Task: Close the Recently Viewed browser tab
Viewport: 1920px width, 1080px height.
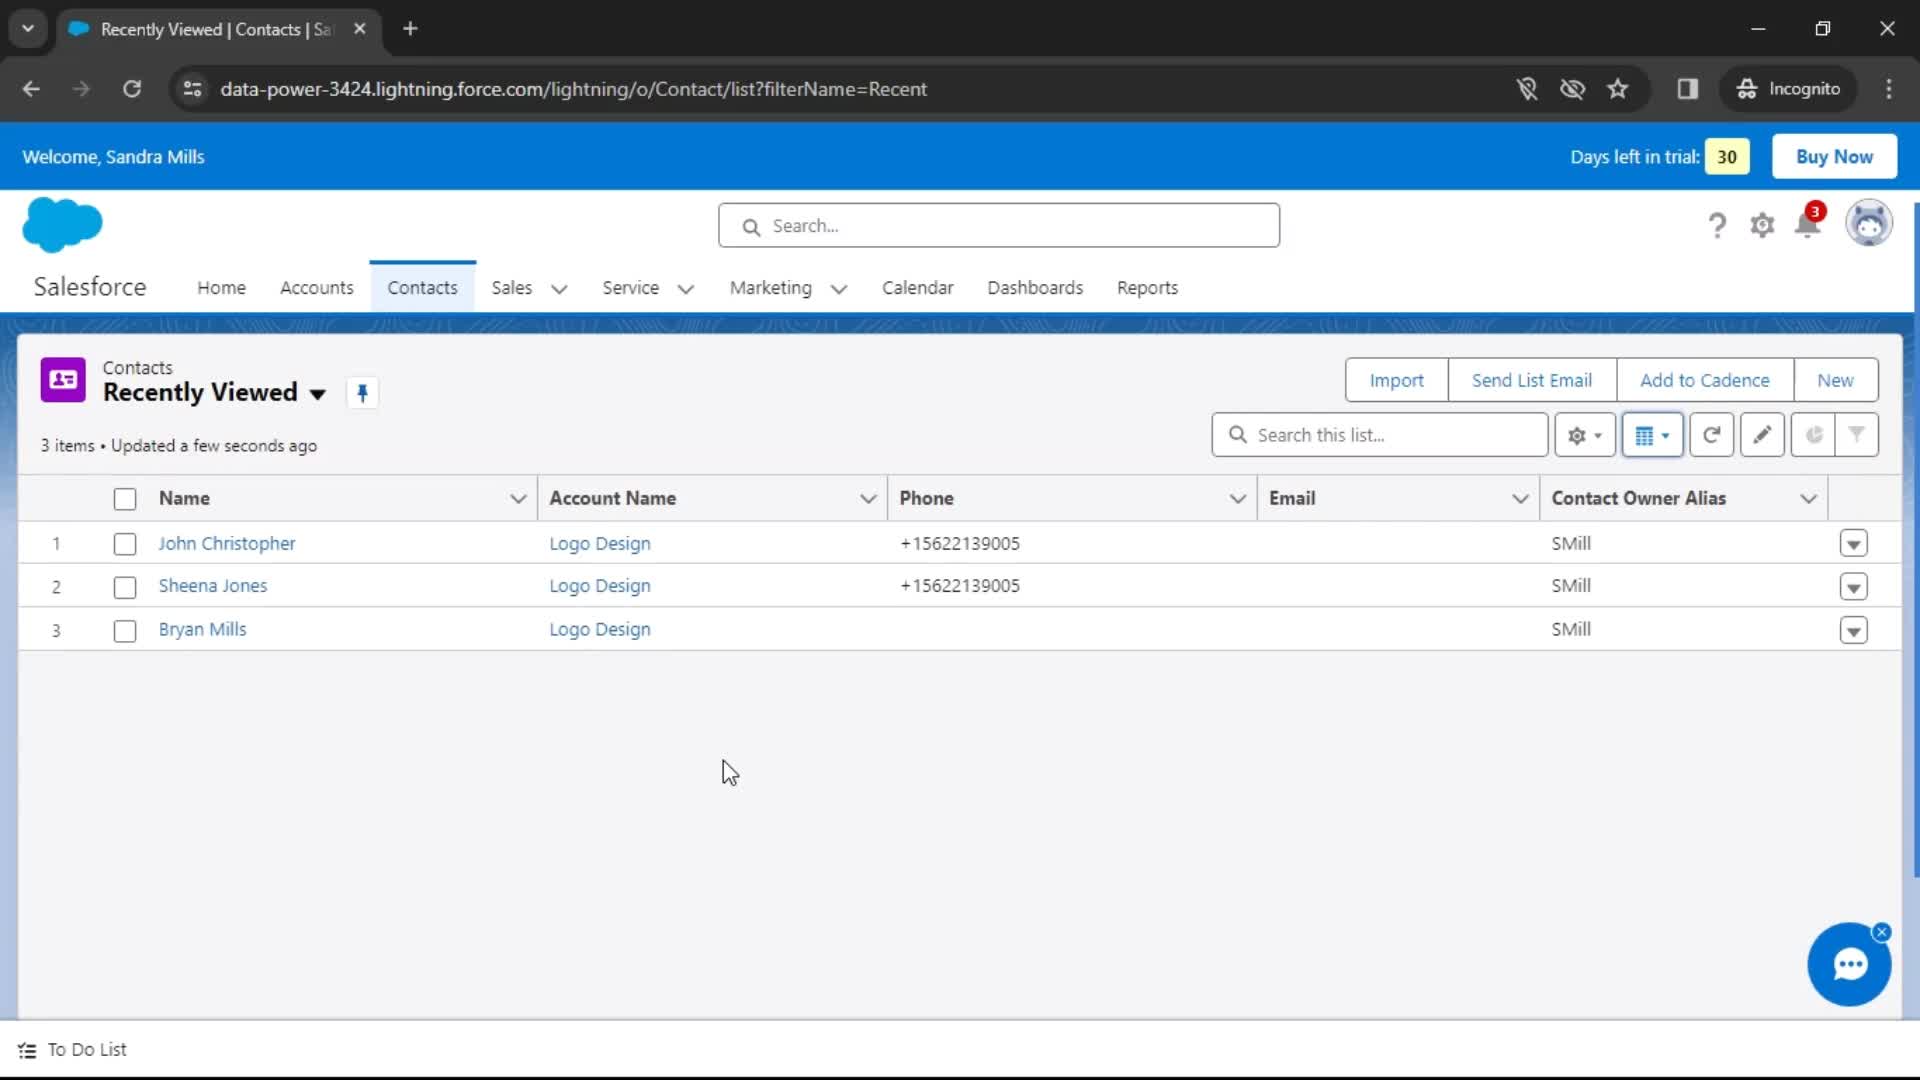Action: pyautogui.click(x=360, y=29)
